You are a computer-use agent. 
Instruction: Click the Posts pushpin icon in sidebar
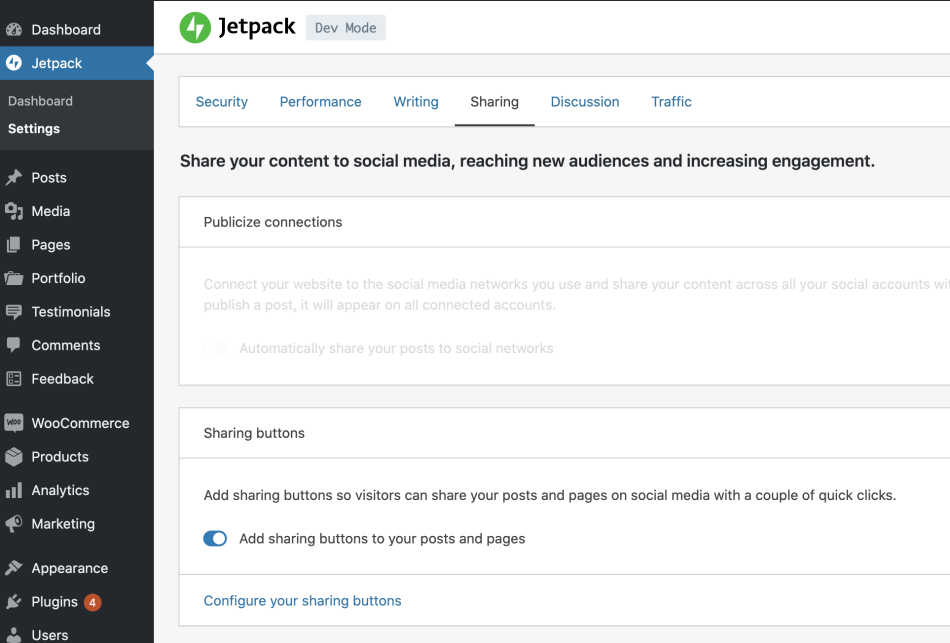[x=14, y=178]
